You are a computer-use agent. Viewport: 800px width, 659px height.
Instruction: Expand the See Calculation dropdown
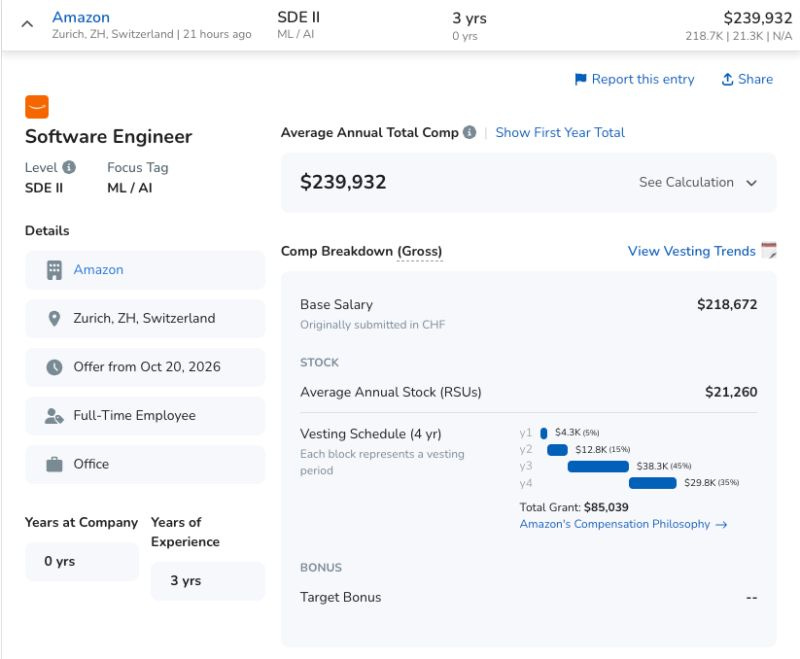pyautogui.click(x=697, y=183)
